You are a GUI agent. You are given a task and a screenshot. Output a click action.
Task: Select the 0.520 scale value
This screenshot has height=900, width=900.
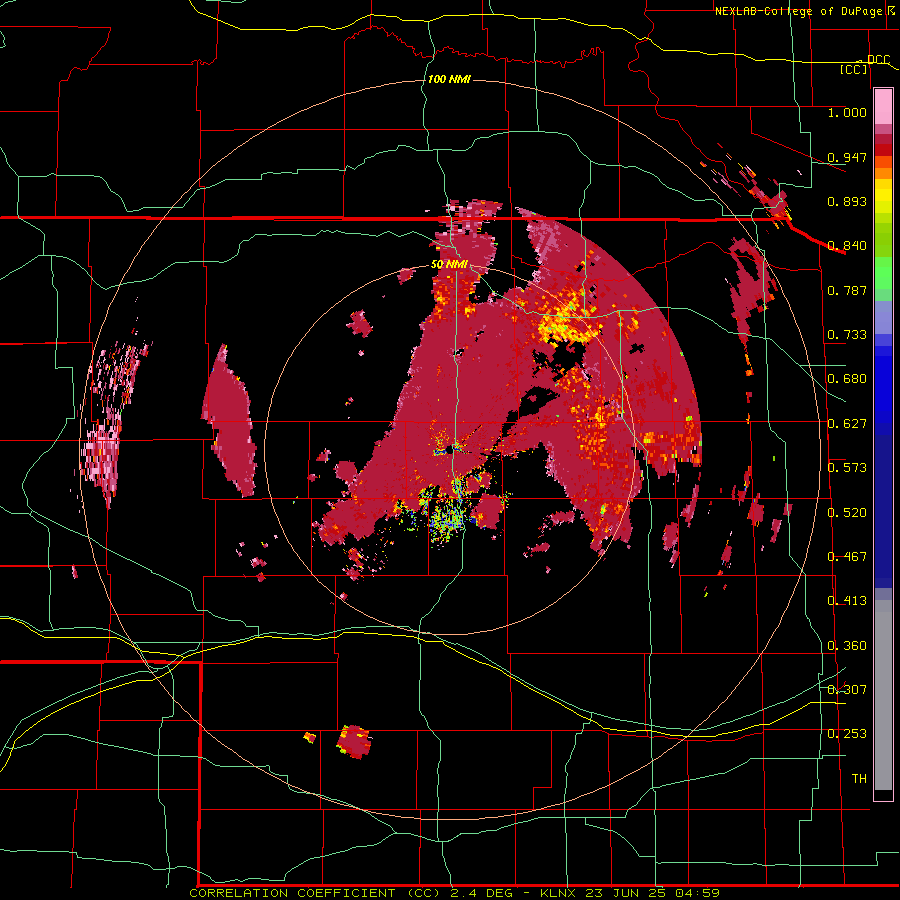(847, 513)
